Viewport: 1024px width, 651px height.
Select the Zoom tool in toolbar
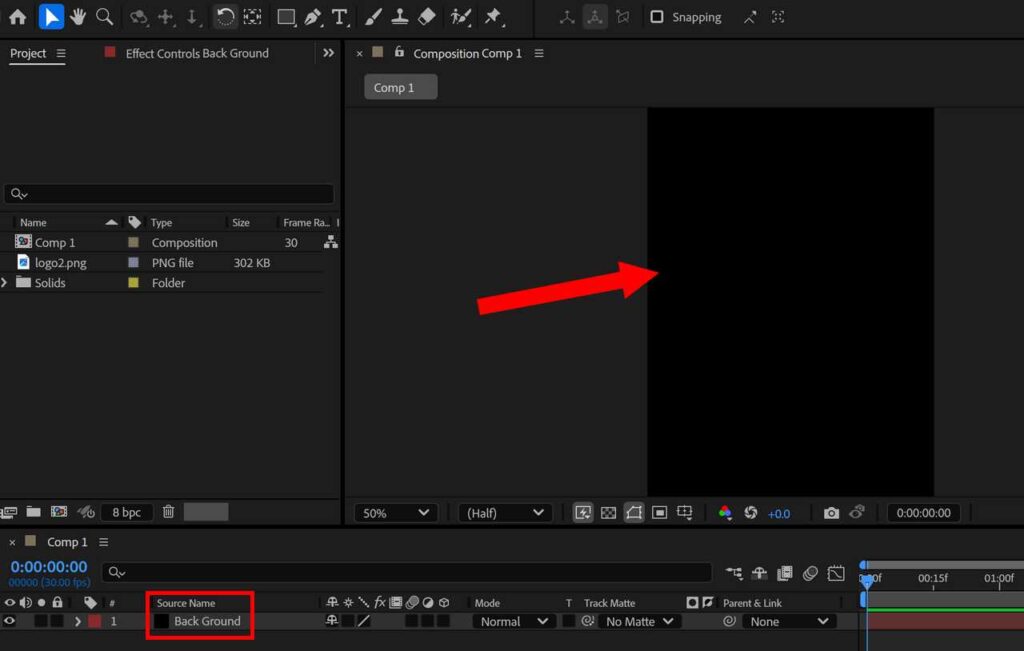pyautogui.click(x=104, y=17)
